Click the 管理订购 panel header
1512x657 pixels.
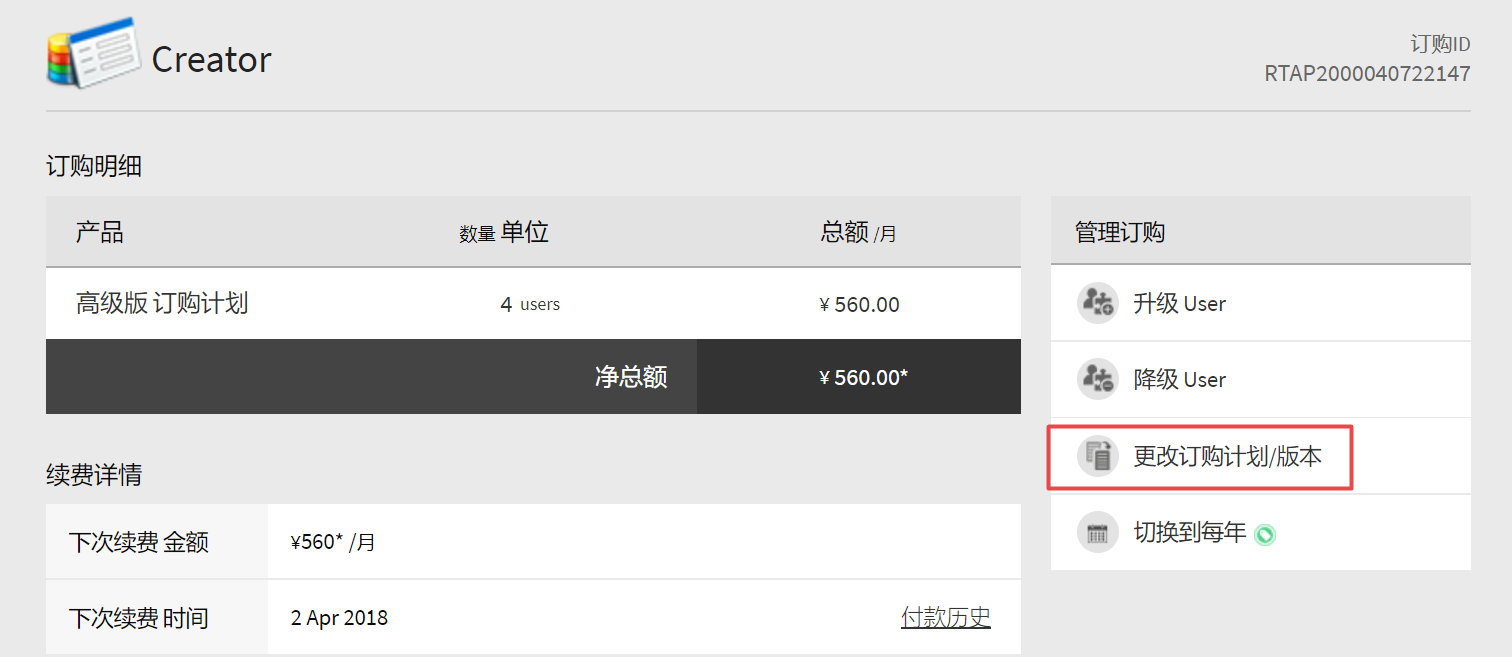point(1120,233)
